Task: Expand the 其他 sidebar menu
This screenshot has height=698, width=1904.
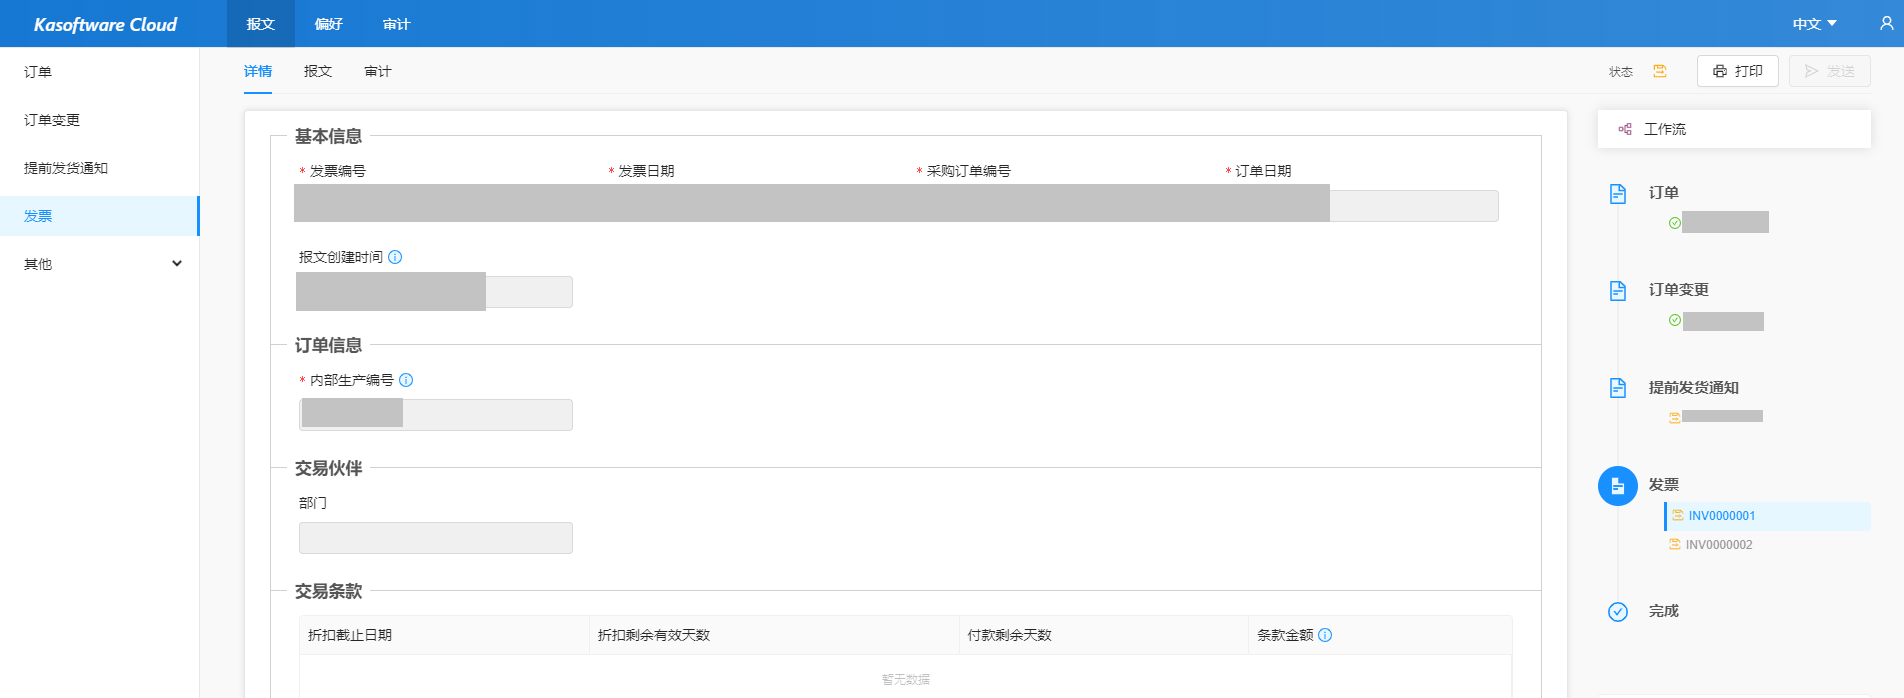Action: point(99,264)
